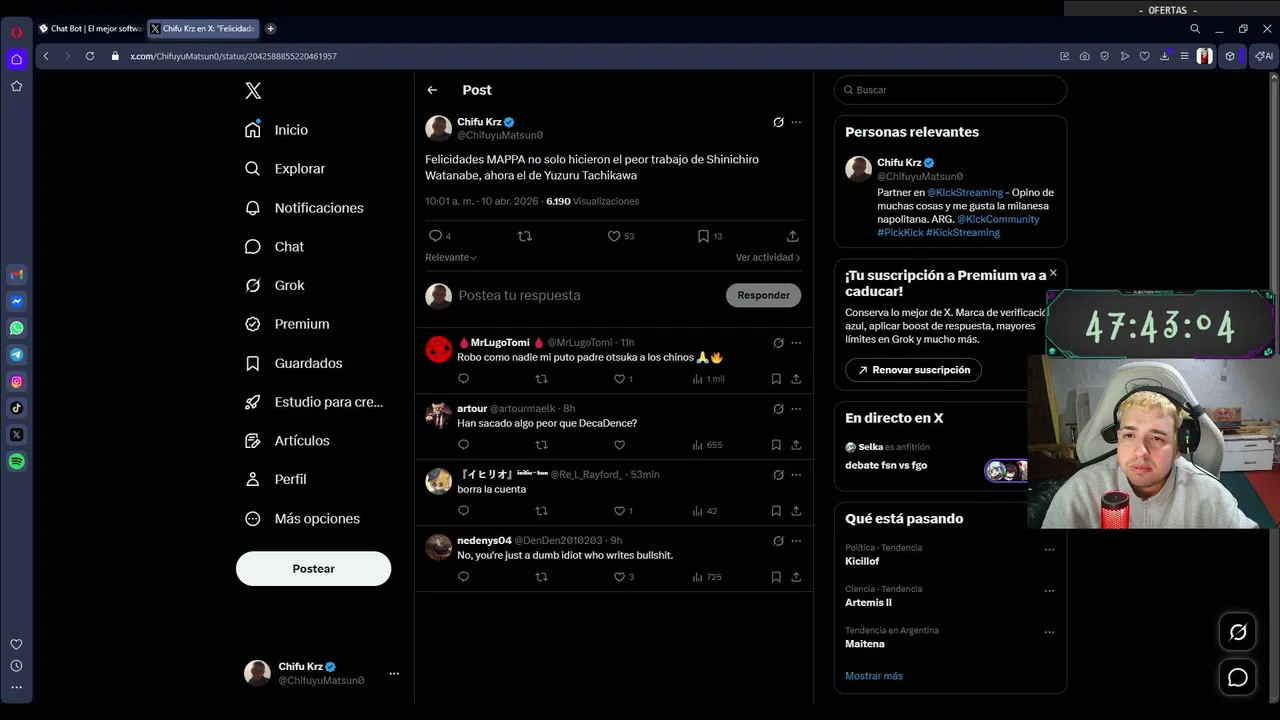Bookmark the 'borra la cuenta' reply

[x=776, y=511]
